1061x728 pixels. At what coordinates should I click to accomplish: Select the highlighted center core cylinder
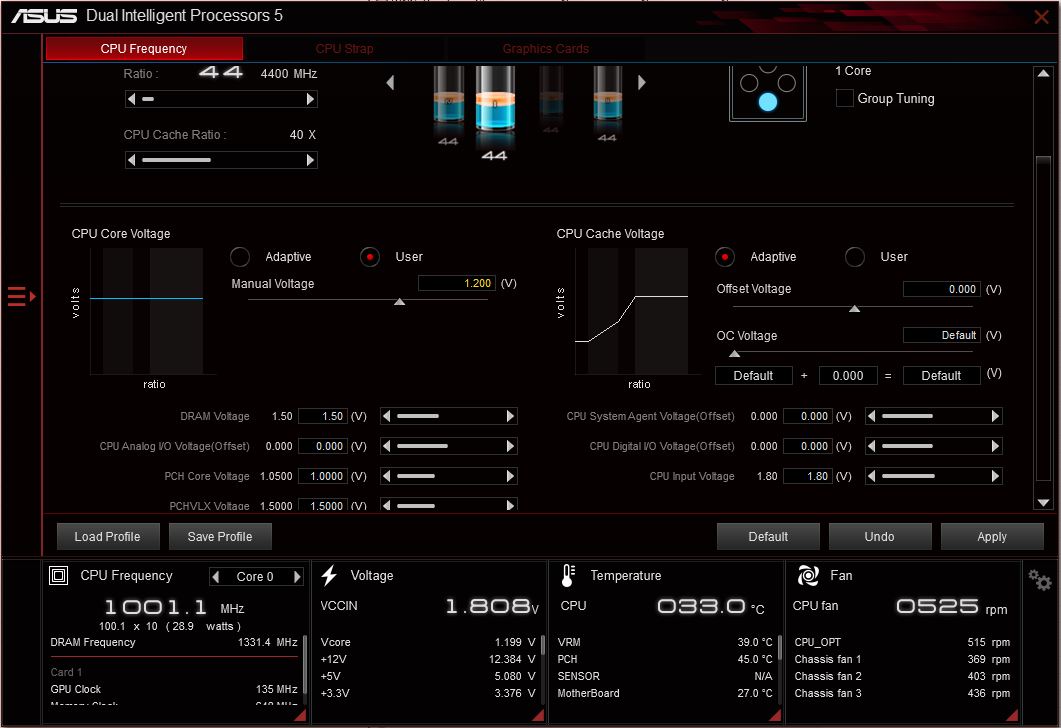pyautogui.click(x=495, y=98)
